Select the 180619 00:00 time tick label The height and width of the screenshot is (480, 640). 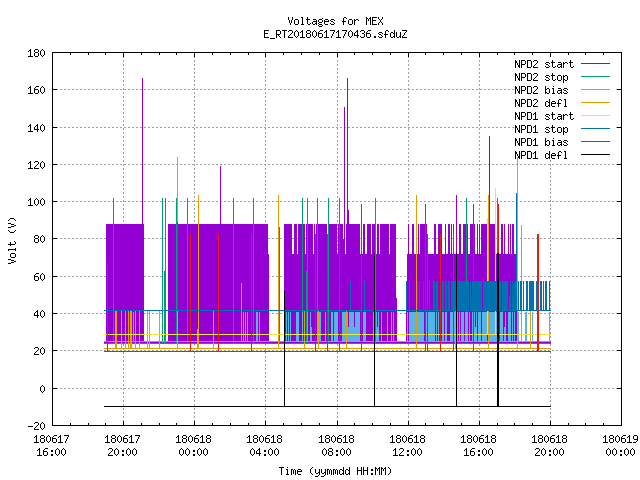pos(620,446)
